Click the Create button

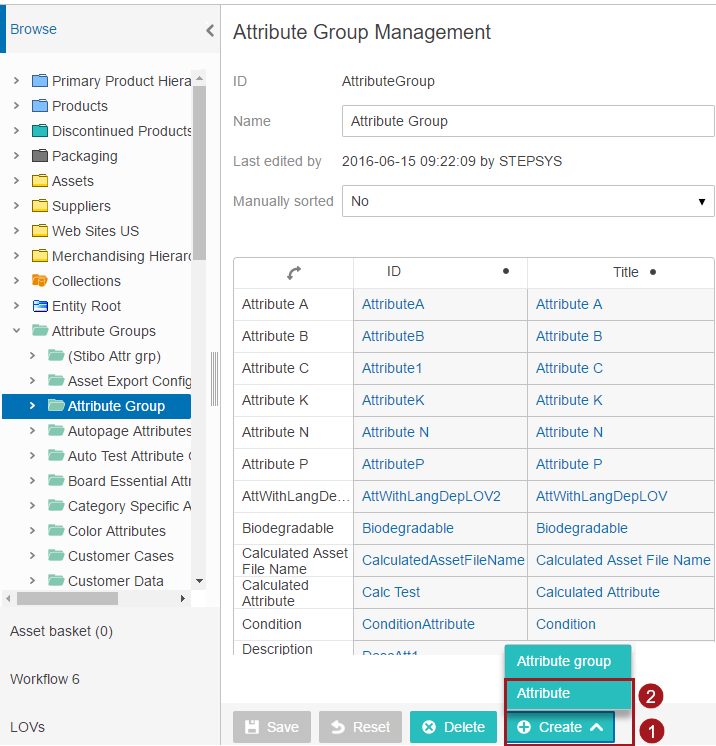(x=560, y=727)
